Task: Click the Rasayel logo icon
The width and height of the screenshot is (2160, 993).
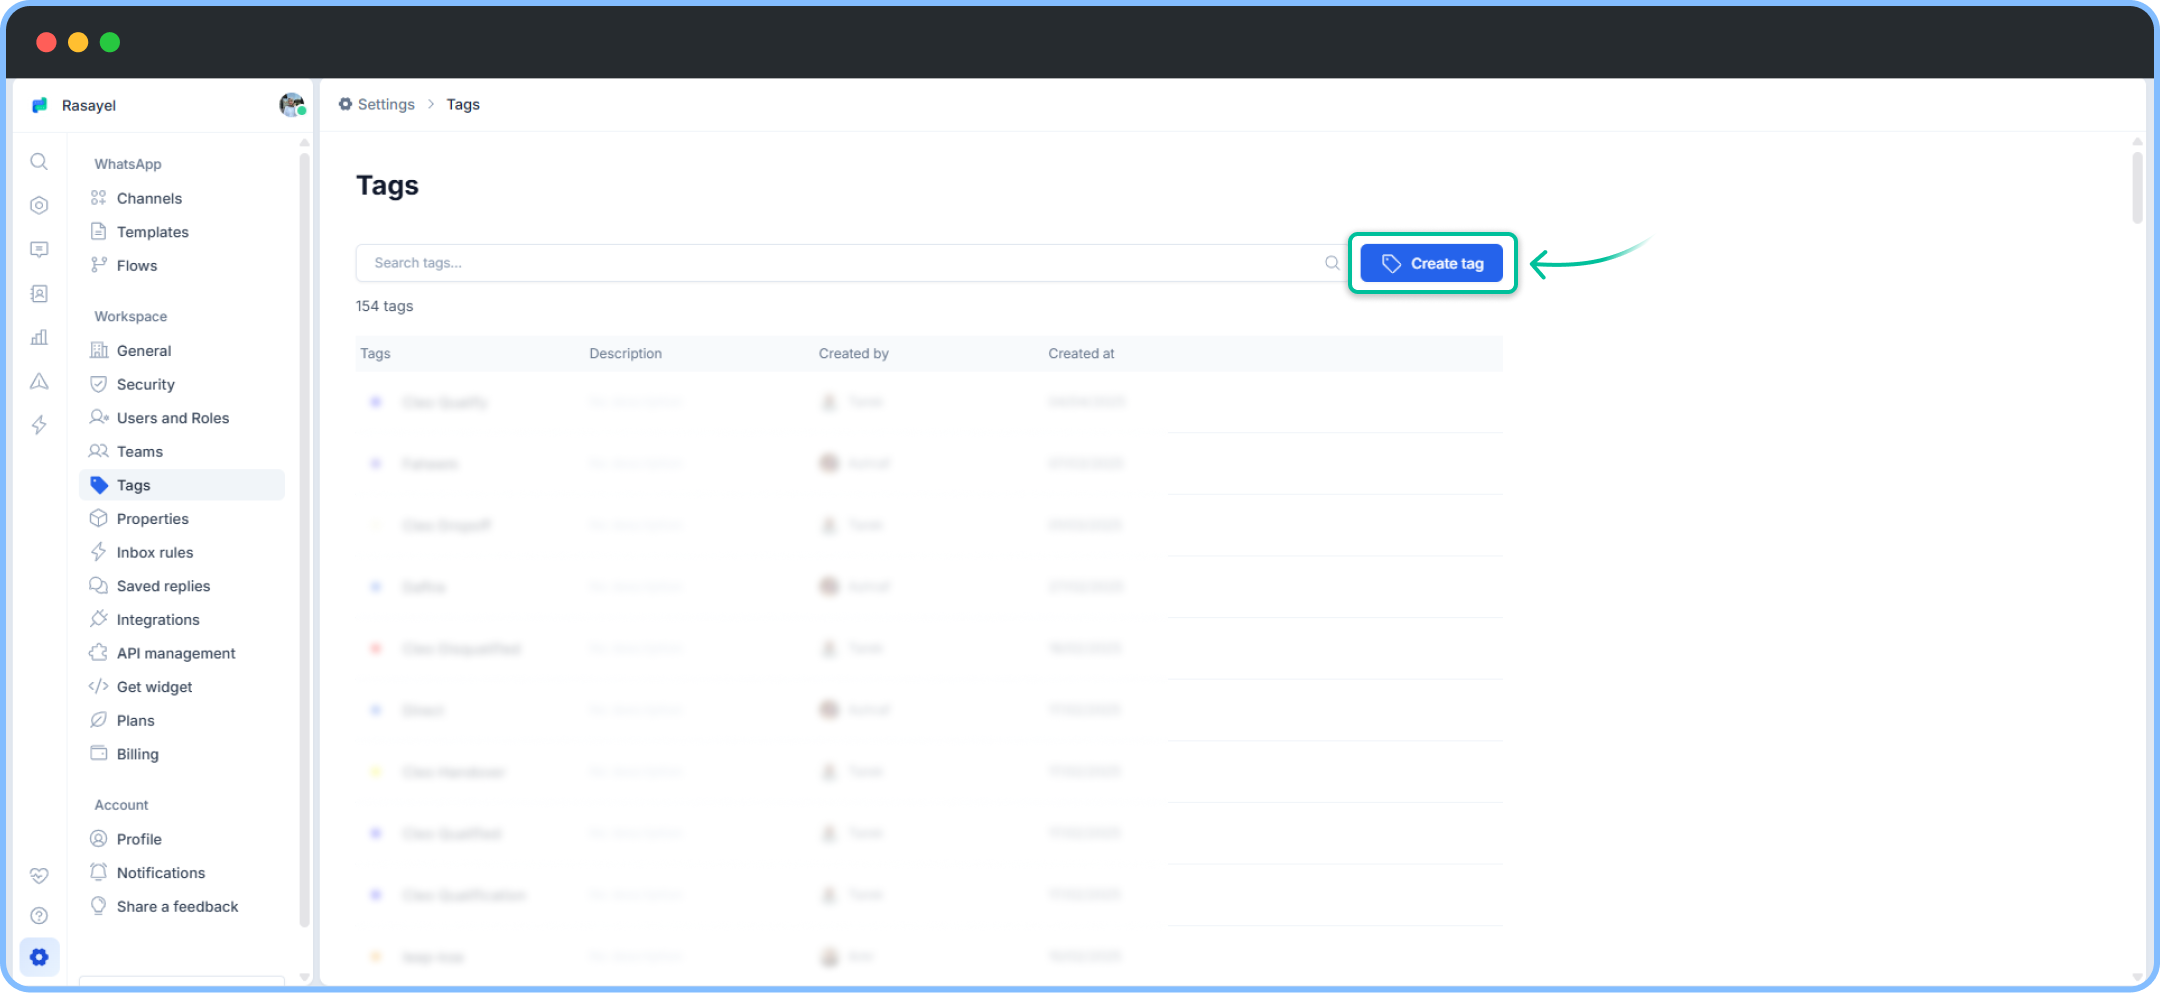Action: [x=40, y=105]
